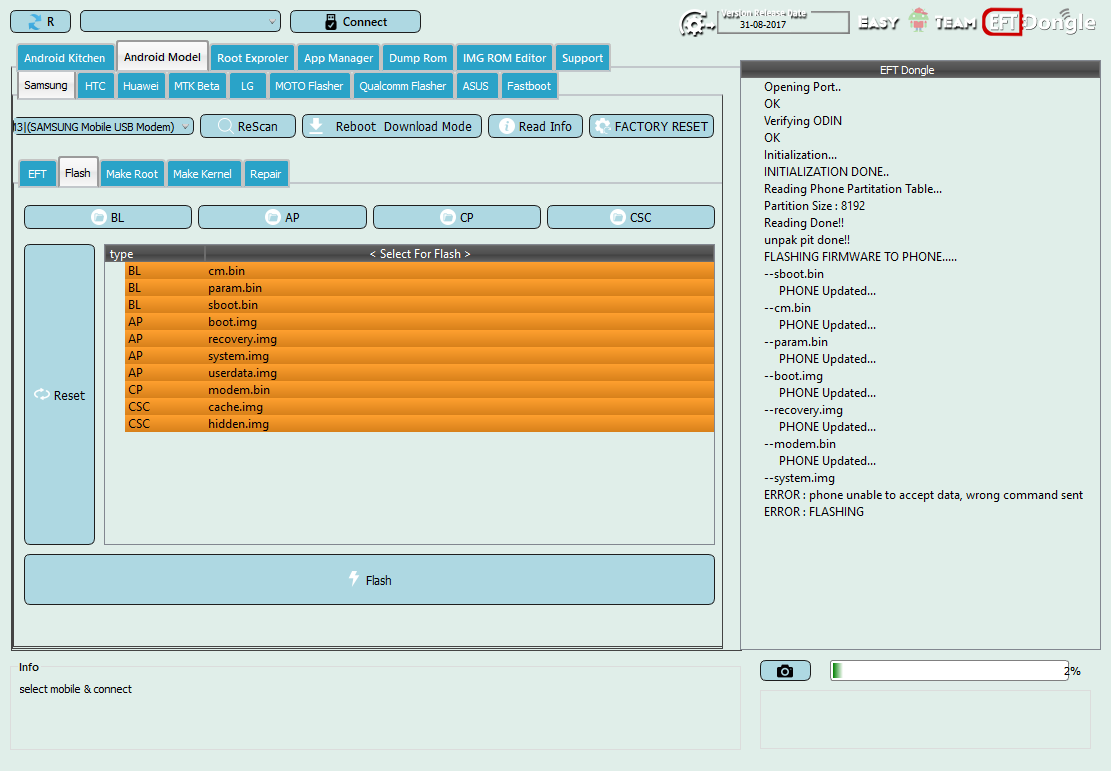Click the FACTORY RESET button
Screen dimensions: 1111x771
651,126
